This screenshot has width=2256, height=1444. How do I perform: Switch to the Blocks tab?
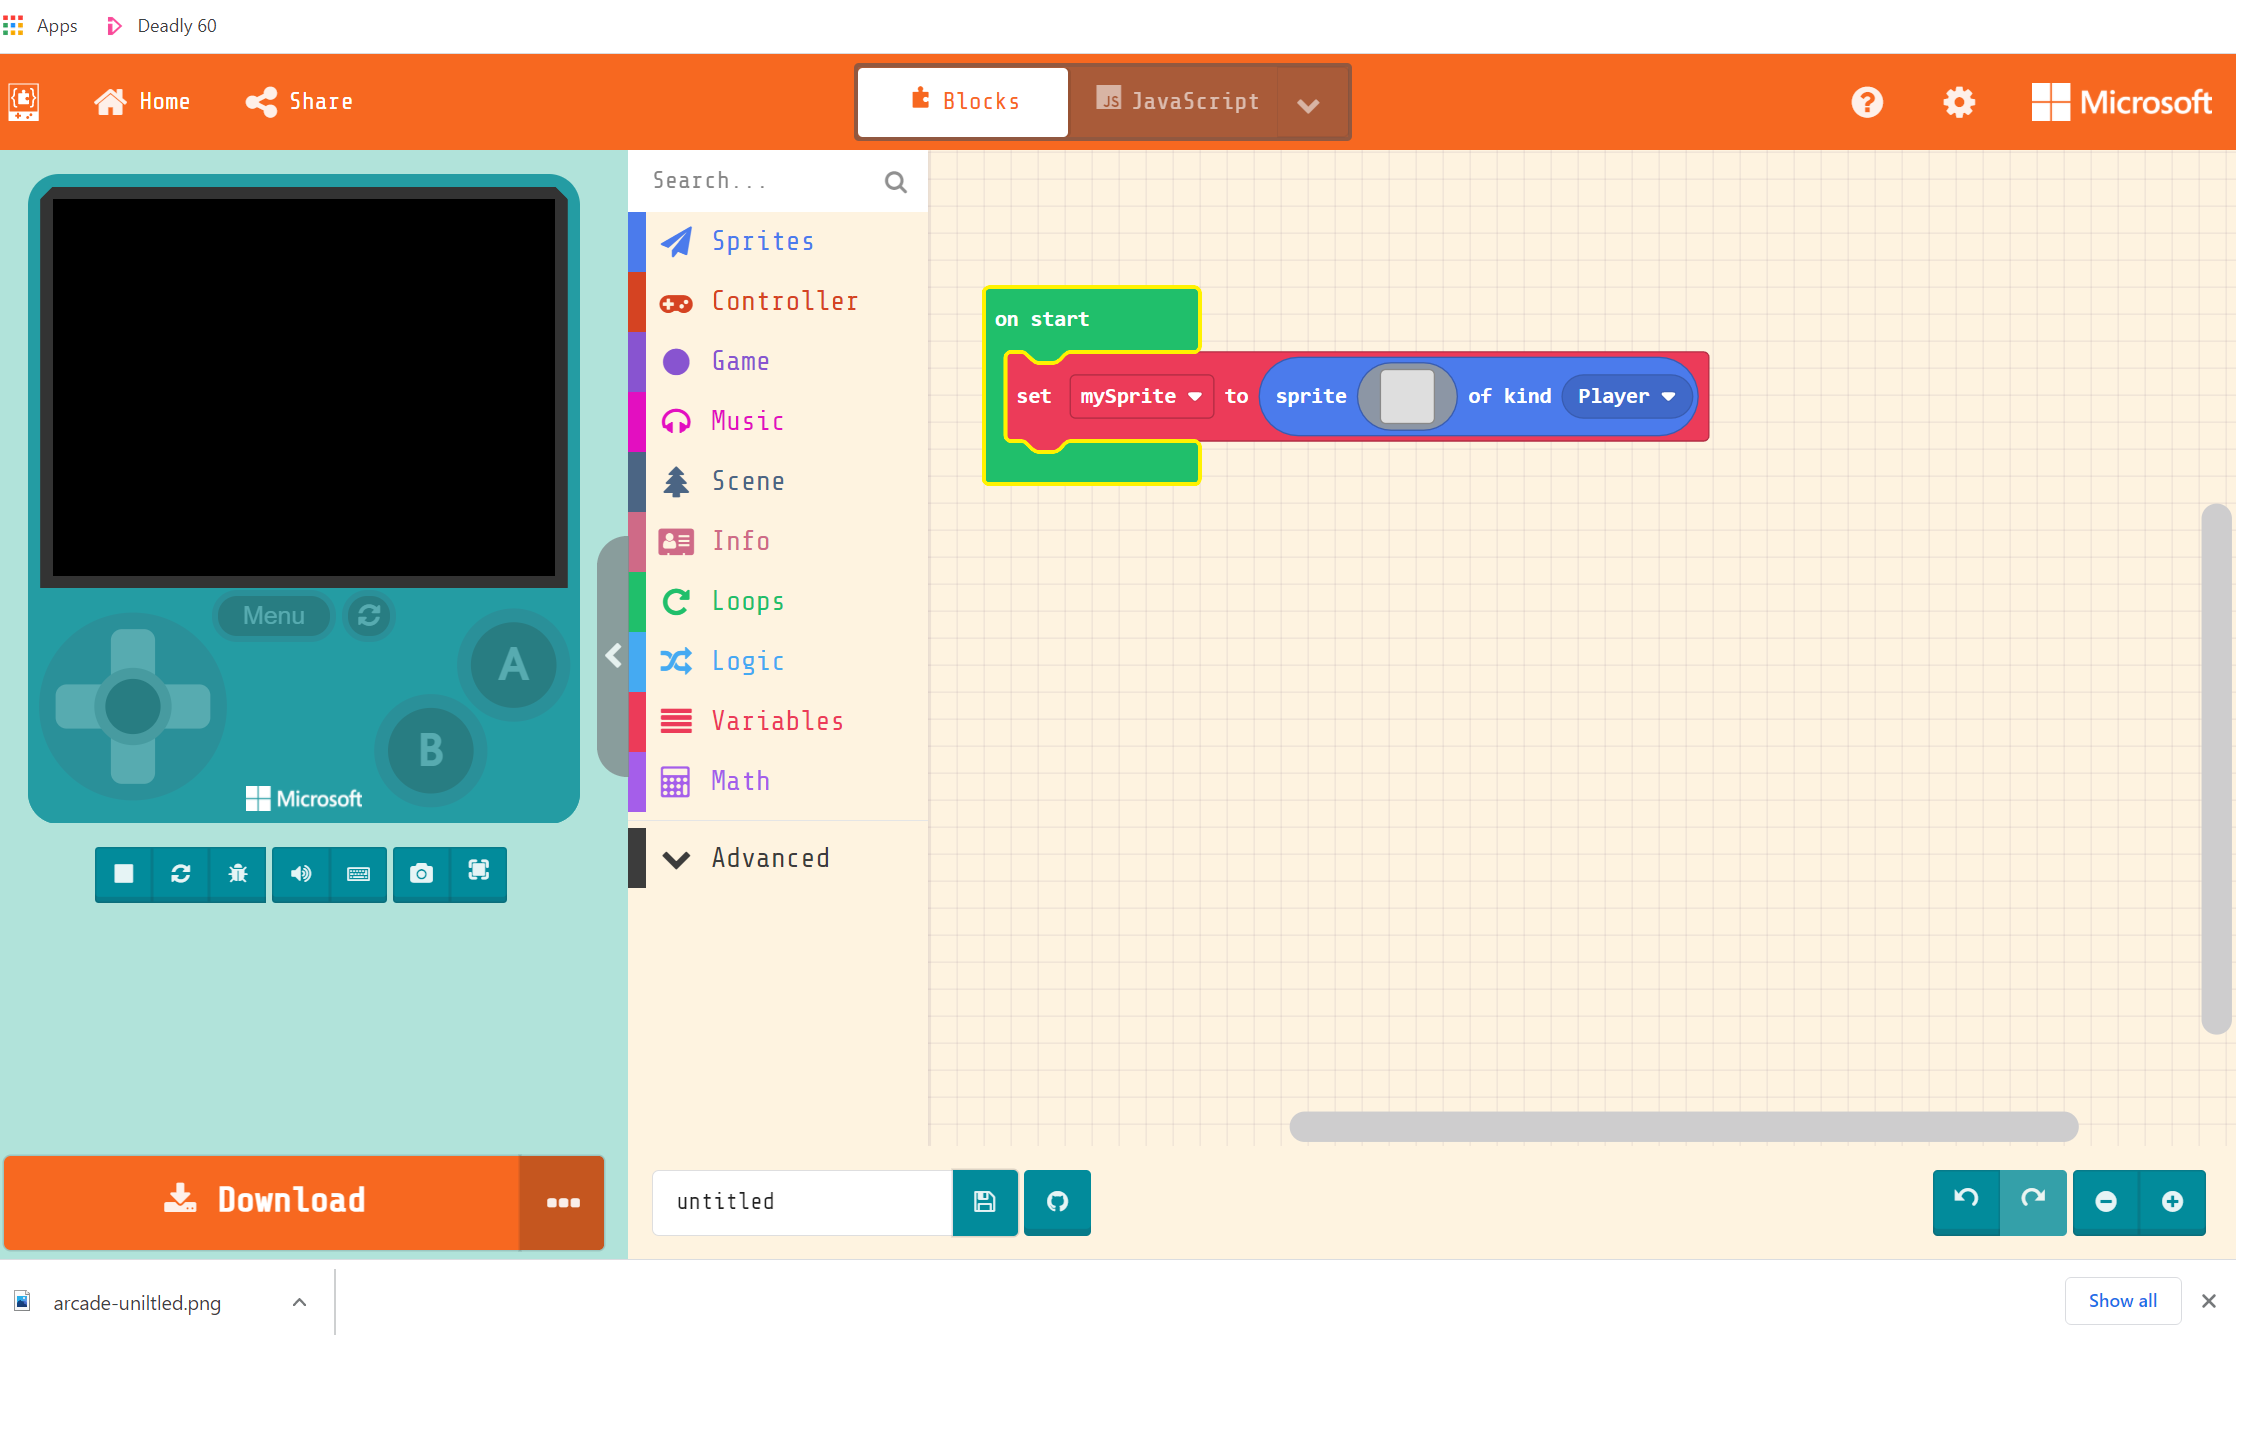(961, 101)
